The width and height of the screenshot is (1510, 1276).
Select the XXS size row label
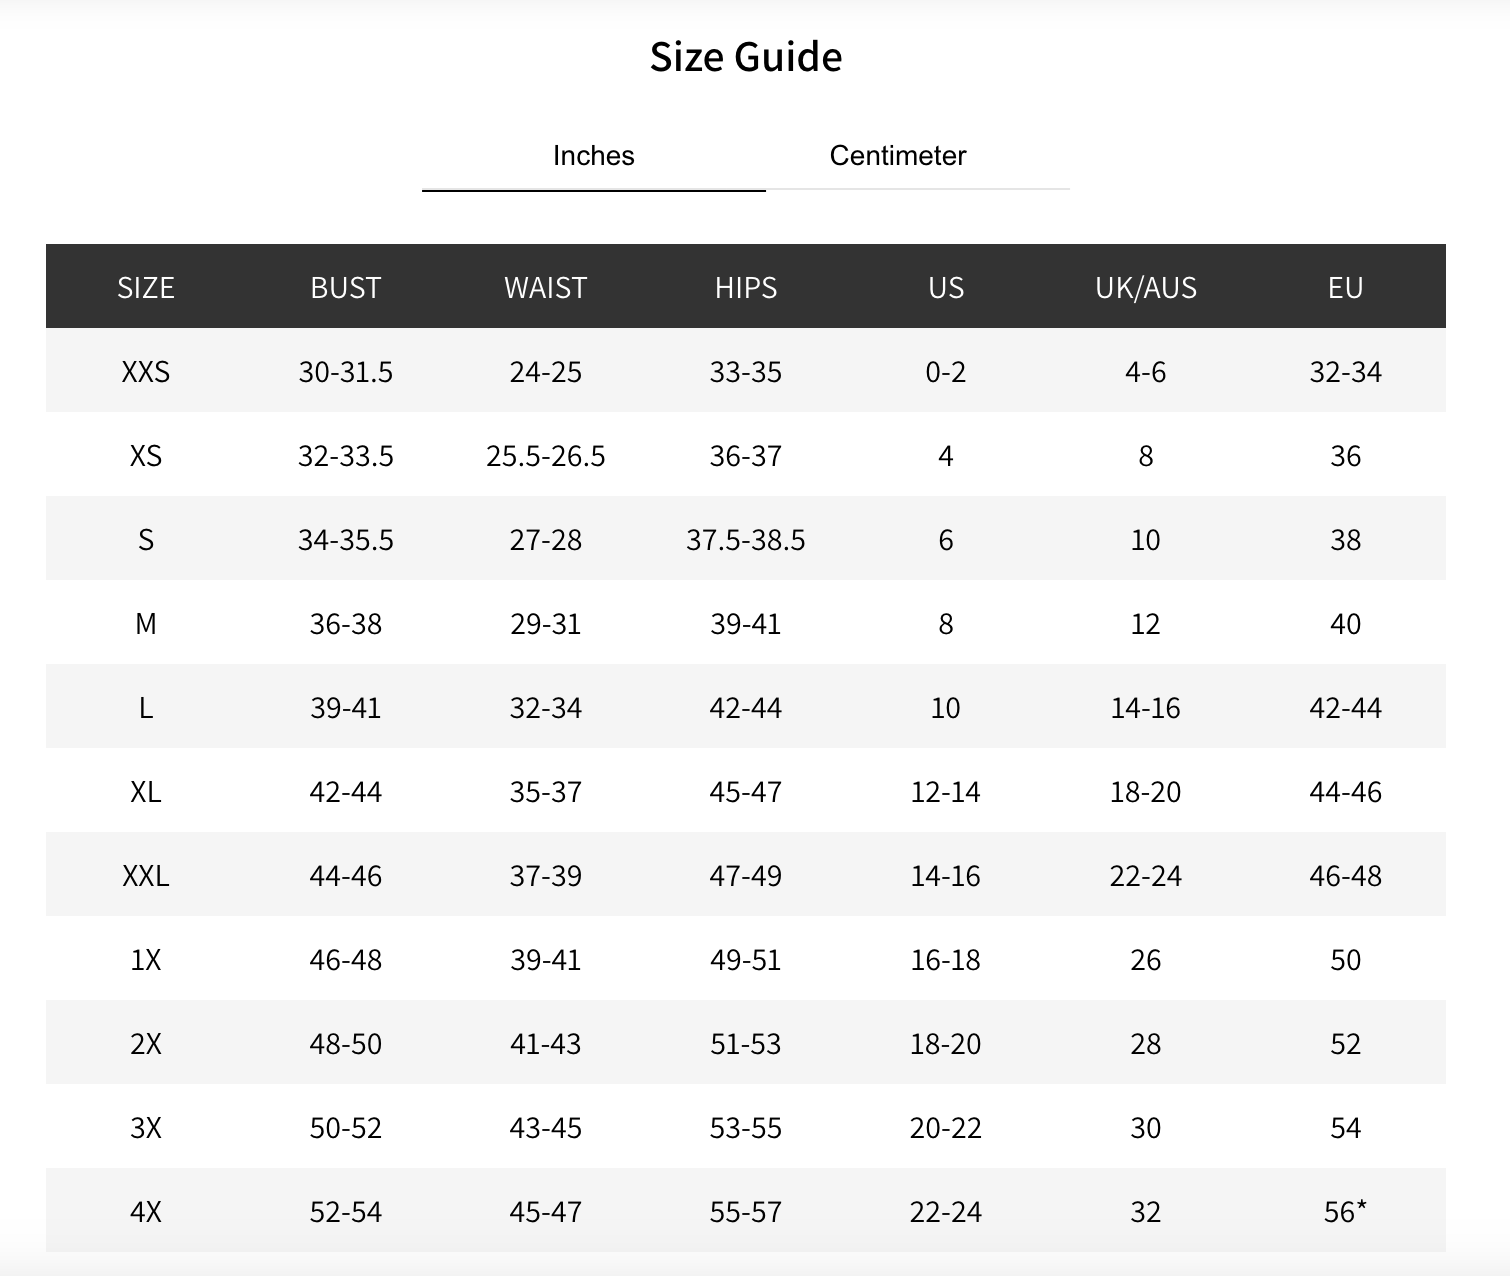click(x=146, y=372)
